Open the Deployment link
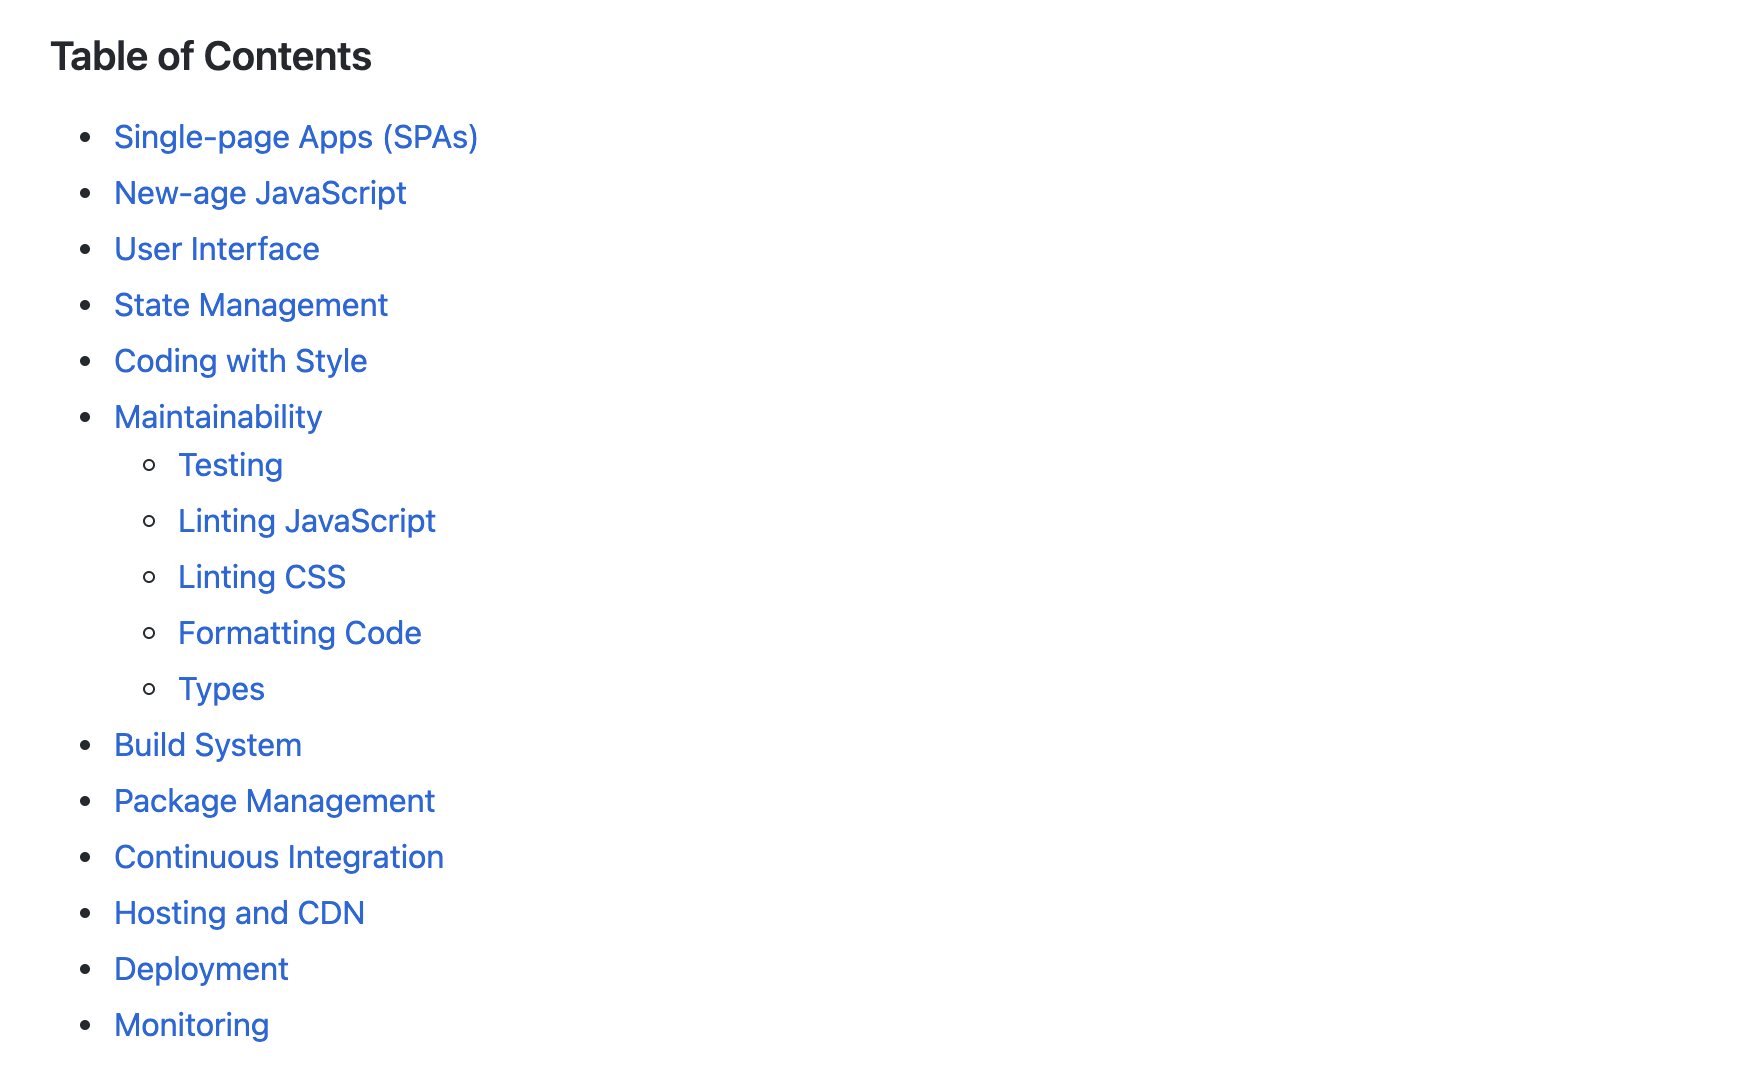This screenshot has width=1750, height=1082. (x=201, y=969)
